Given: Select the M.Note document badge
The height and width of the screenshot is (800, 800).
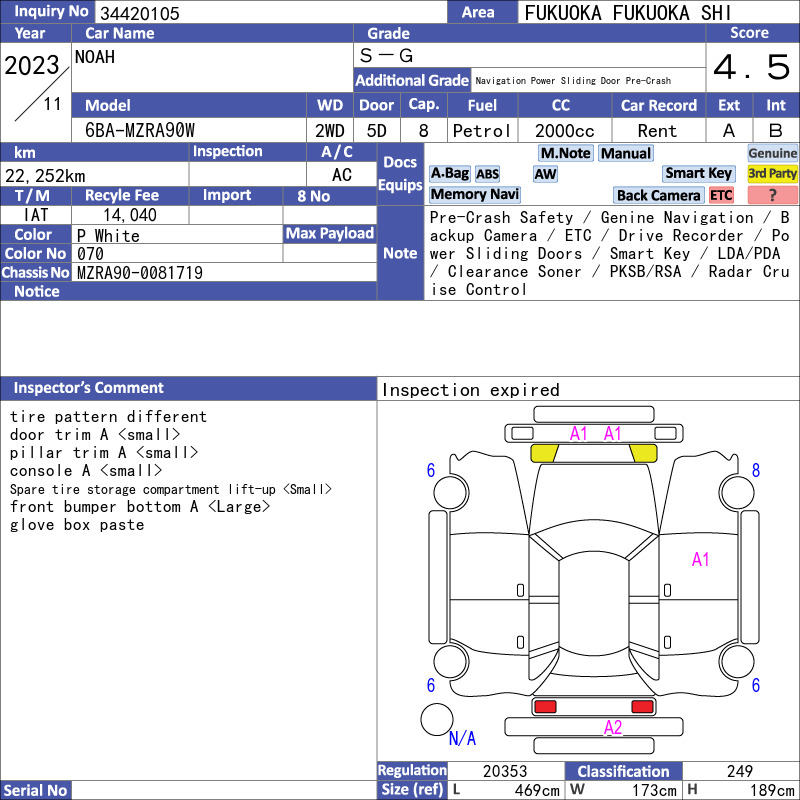Looking at the screenshot, I should 565,153.
